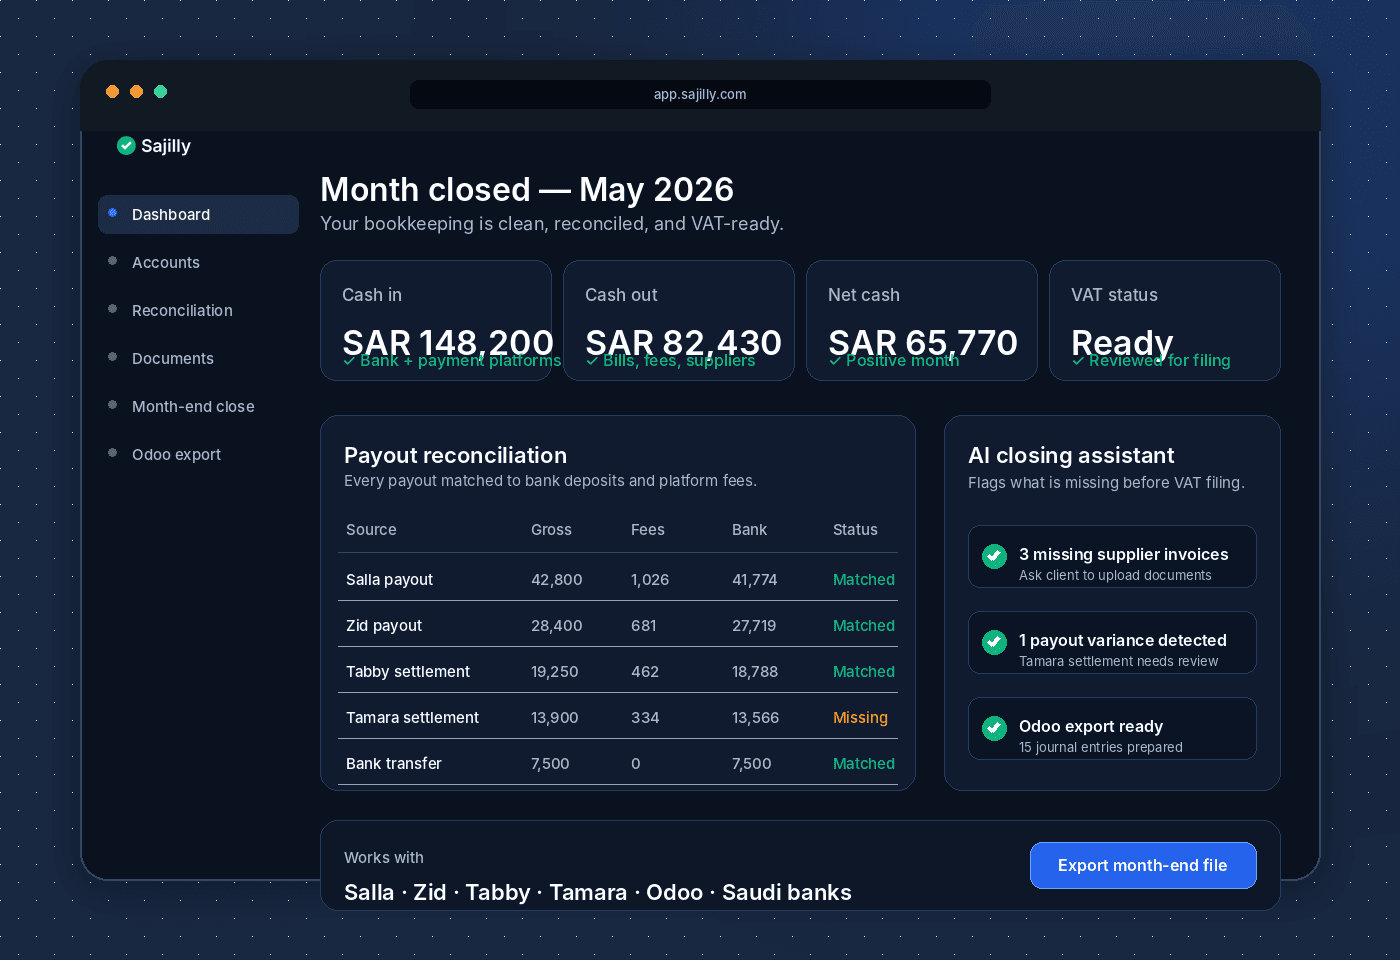Click bank value 13,566

click(756, 718)
